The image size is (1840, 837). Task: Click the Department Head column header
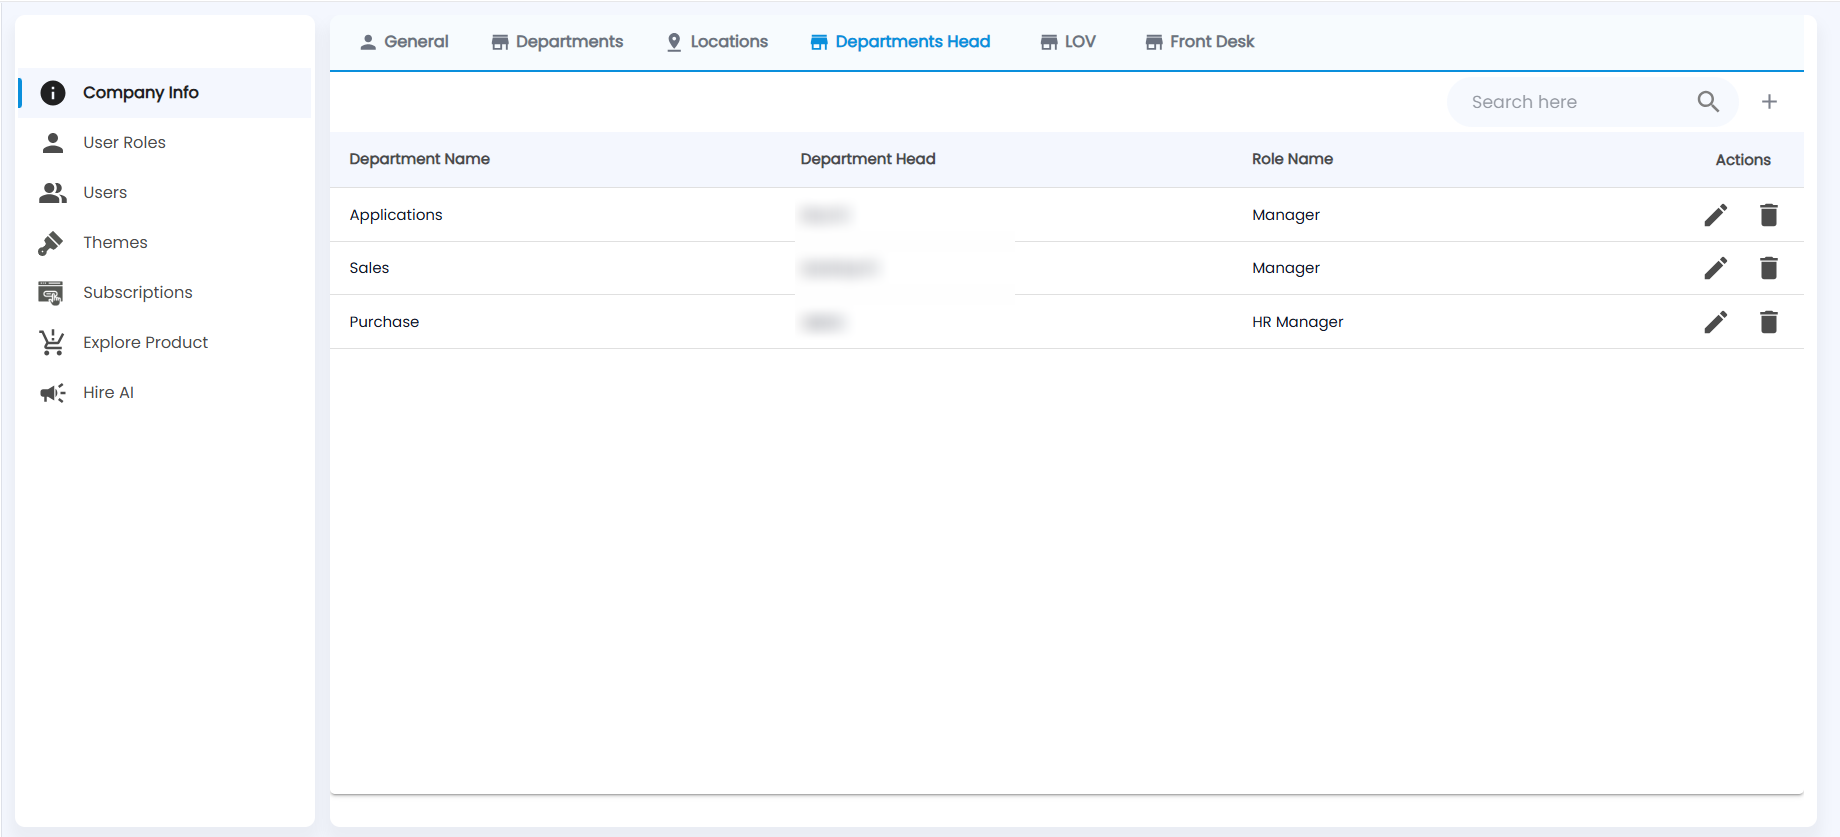point(868,159)
